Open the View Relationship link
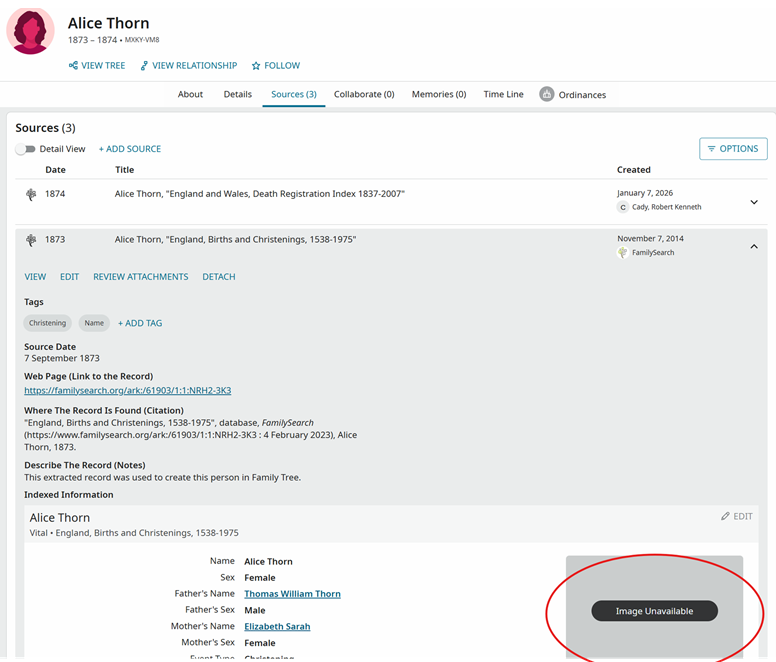Image resolution: width=776 pixels, height=662 pixels. pyautogui.click(x=189, y=65)
